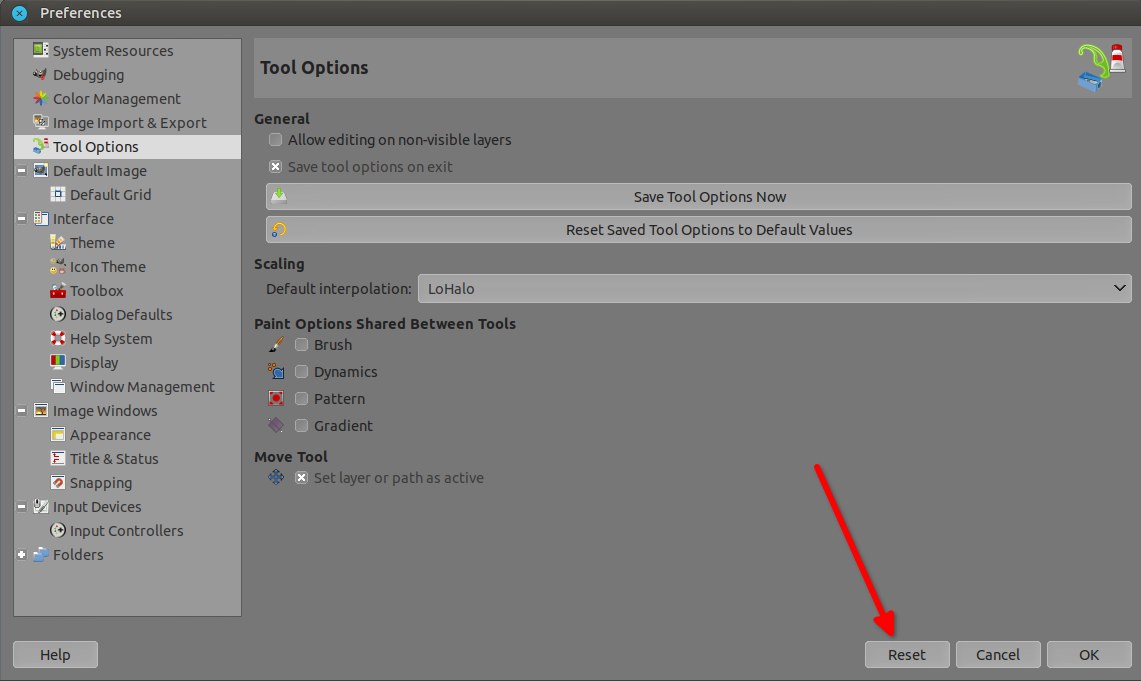Click the Folders icon in sidebar
Screen dimensions: 1141x681
click(x=41, y=554)
